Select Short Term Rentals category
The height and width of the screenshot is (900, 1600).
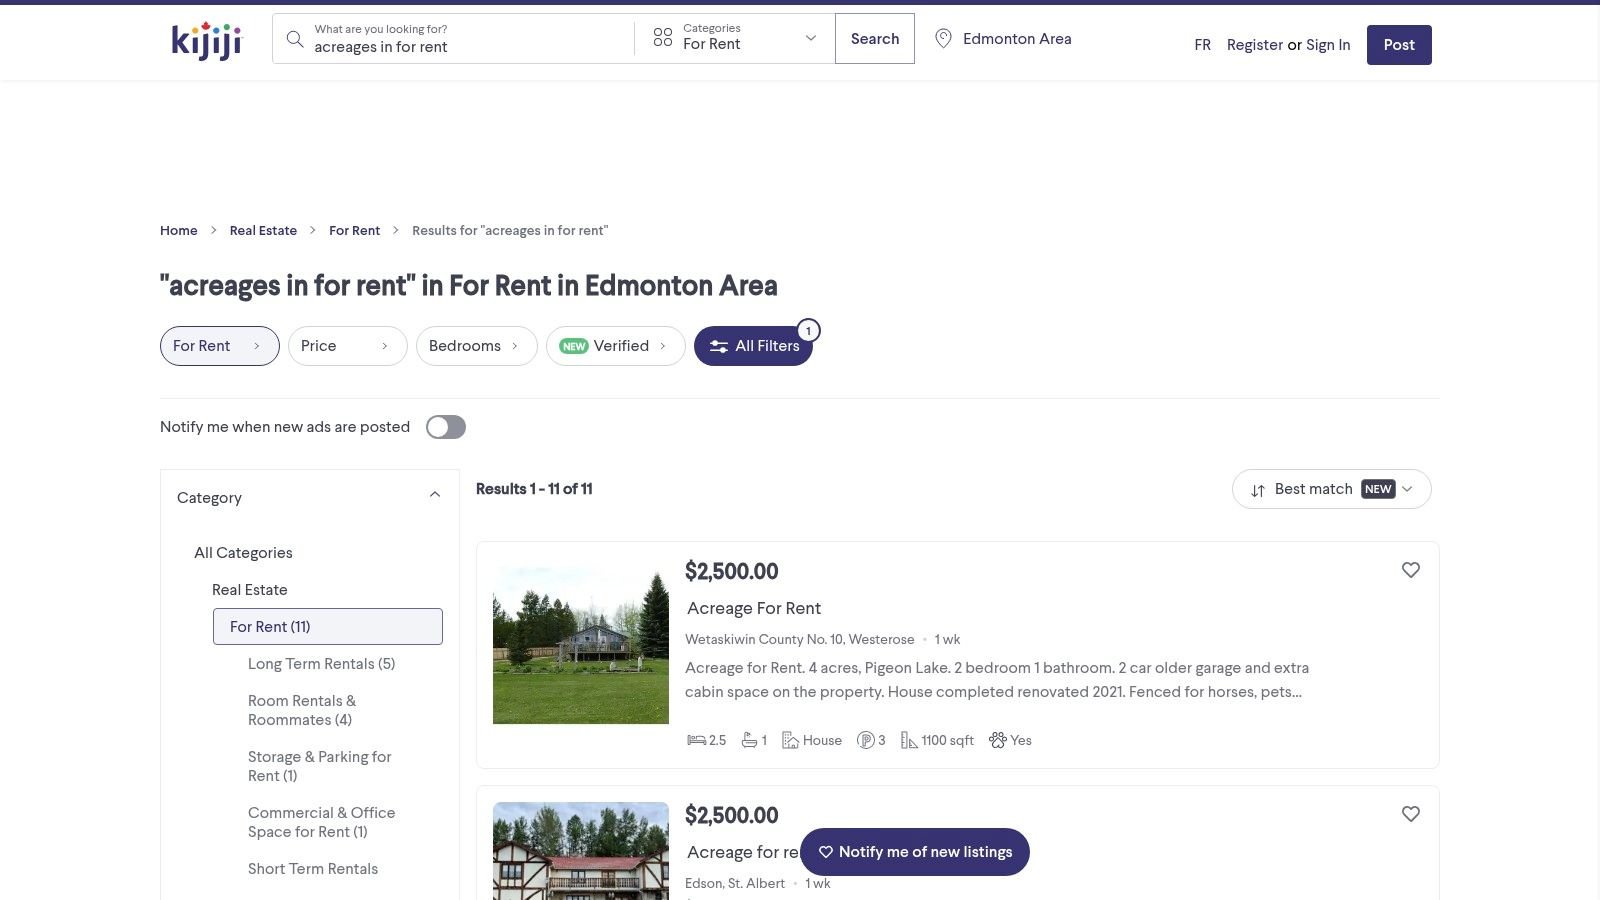point(313,869)
